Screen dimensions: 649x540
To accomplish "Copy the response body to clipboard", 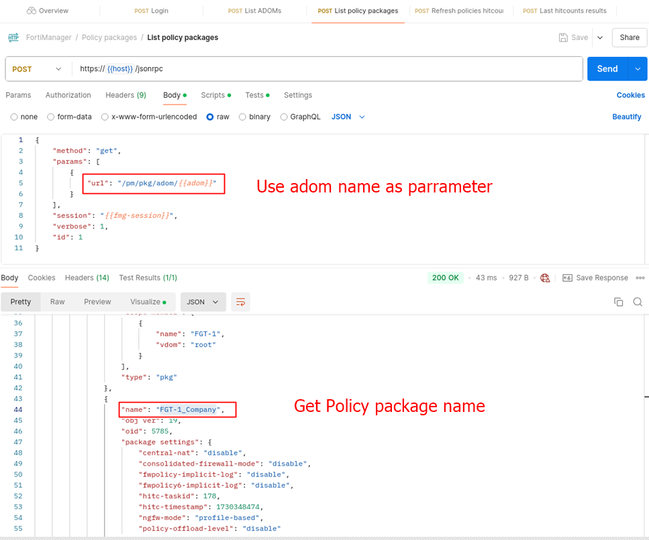I will point(618,301).
